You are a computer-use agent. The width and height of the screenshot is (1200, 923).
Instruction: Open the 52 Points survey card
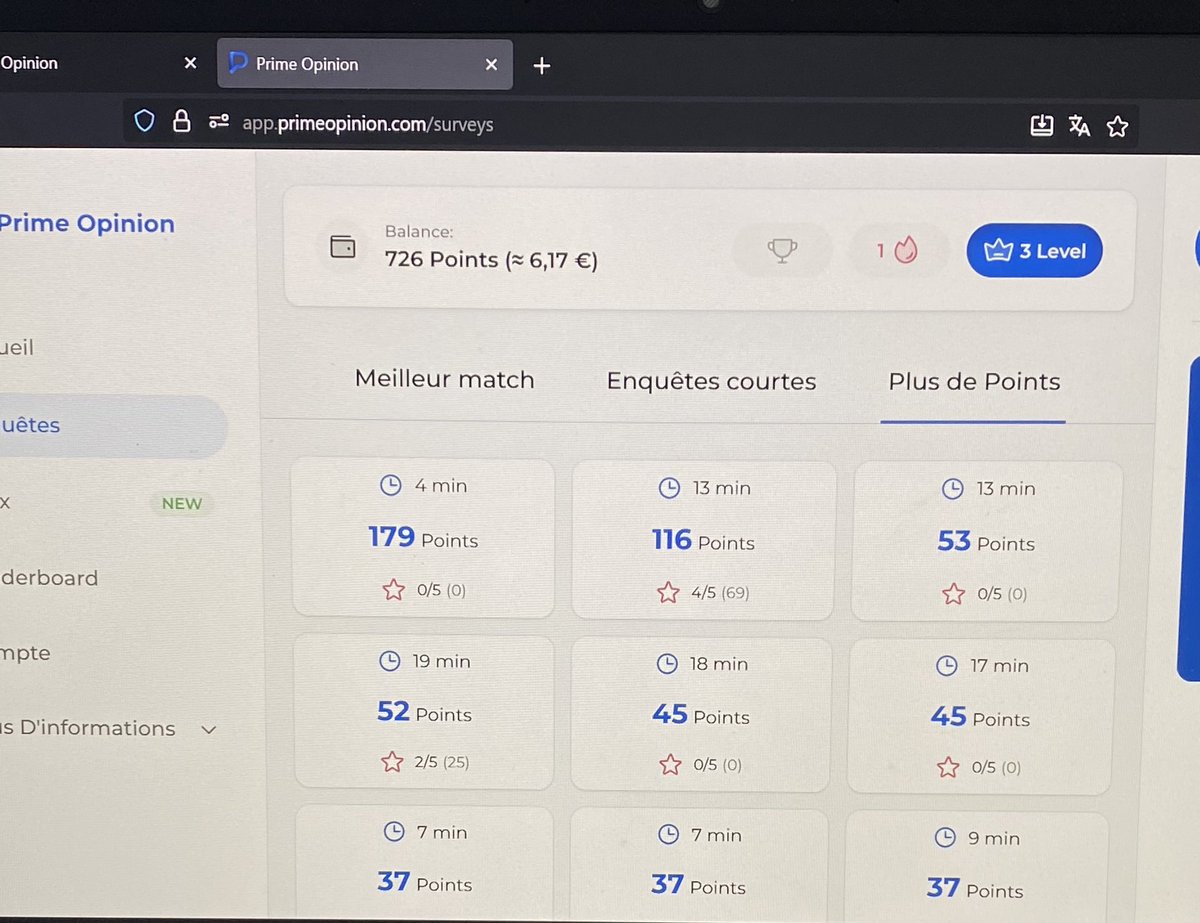424,712
